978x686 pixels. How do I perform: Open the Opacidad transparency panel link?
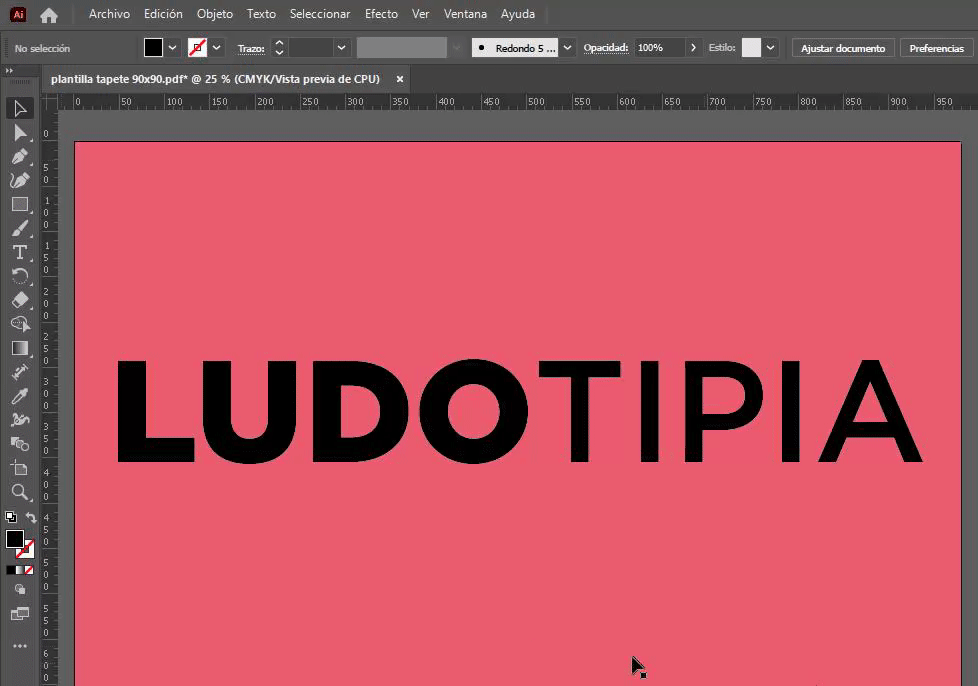pyautogui.click(x=606, y=48)
